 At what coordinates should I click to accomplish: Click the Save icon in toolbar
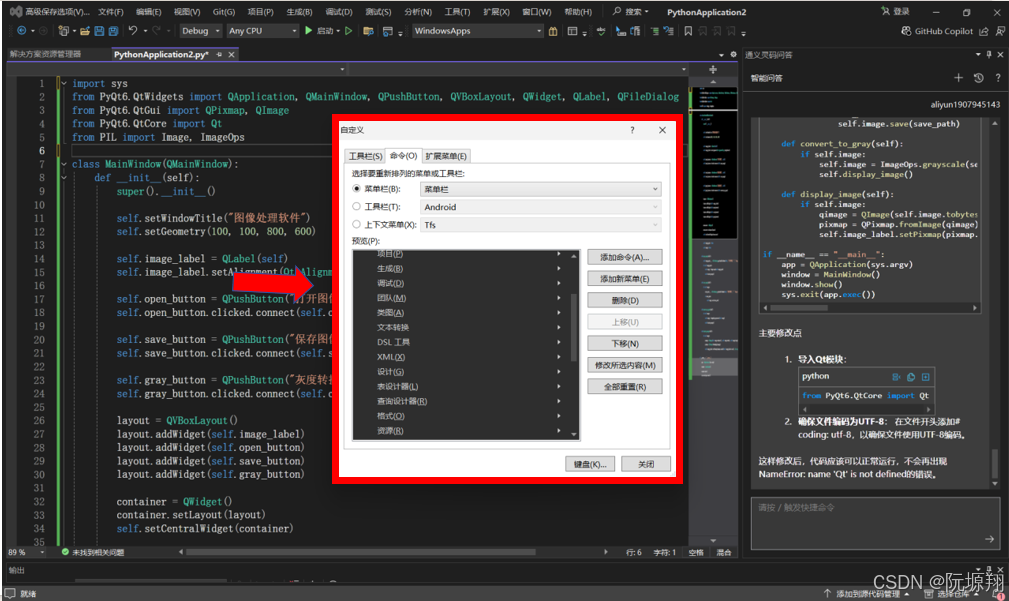[x=99, y=31]
